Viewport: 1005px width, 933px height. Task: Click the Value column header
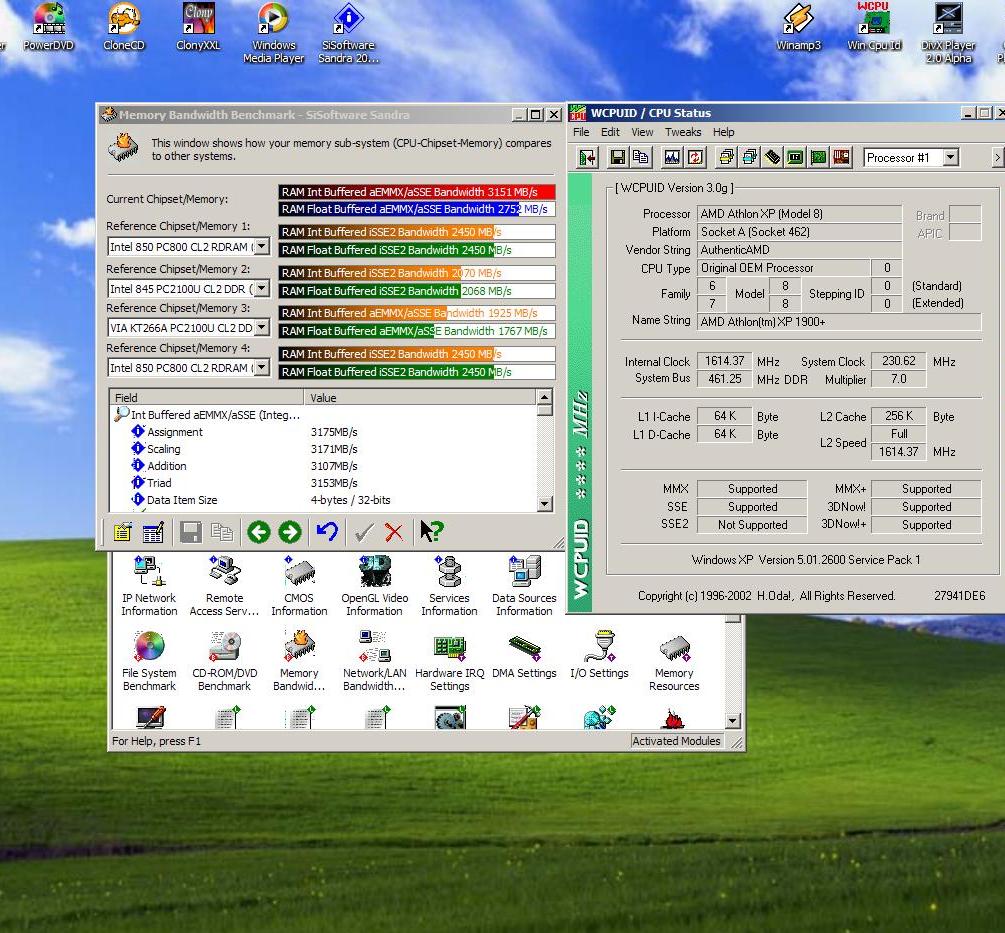(420, 397)
